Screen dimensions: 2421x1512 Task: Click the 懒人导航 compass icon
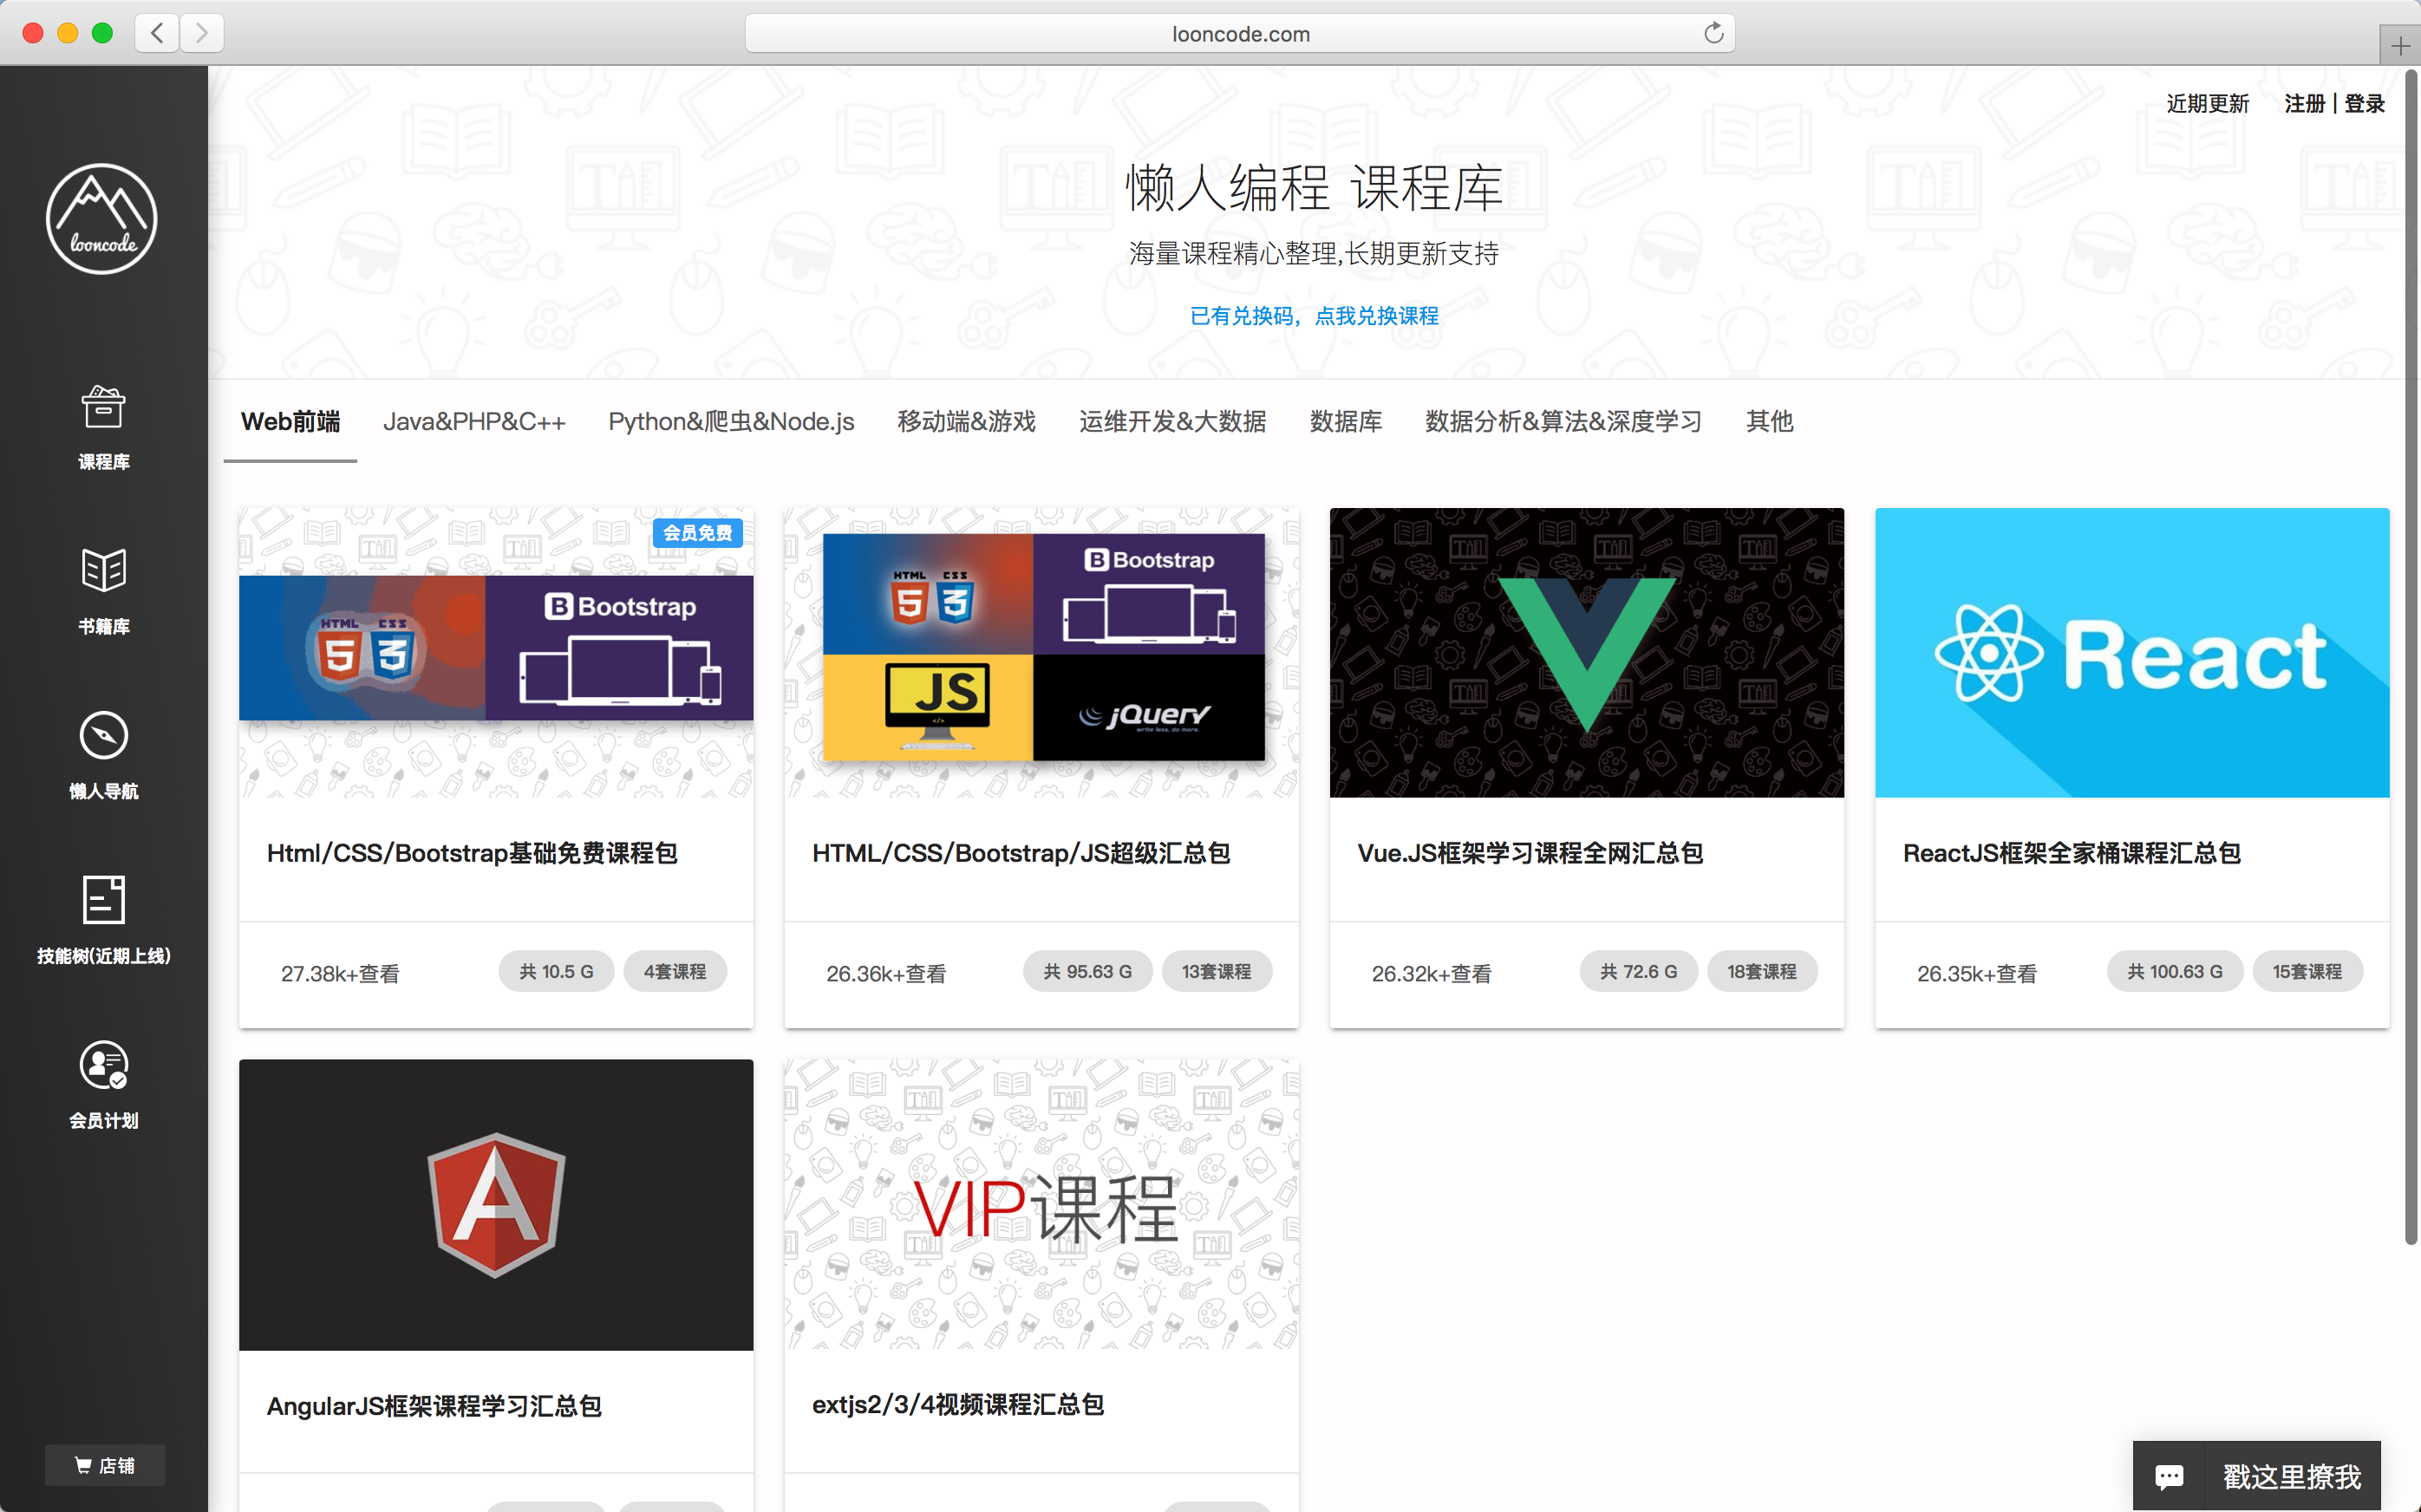103,735
